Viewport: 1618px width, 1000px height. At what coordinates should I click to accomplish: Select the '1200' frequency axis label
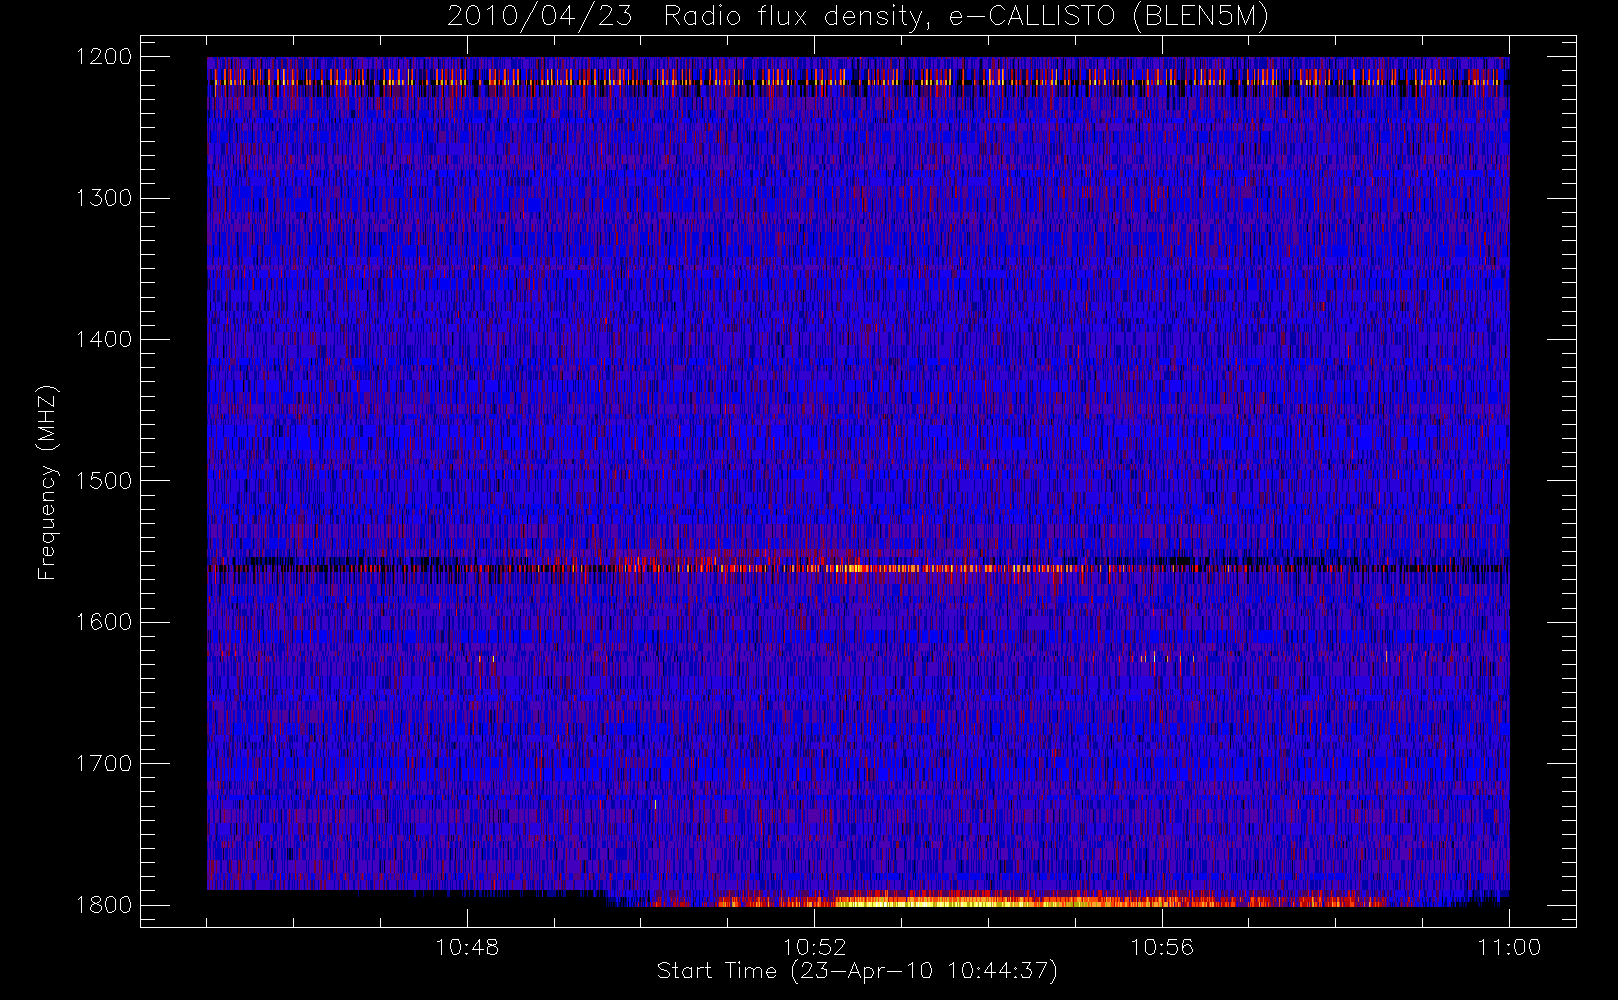pyautogui.click(x=104, y=57)
